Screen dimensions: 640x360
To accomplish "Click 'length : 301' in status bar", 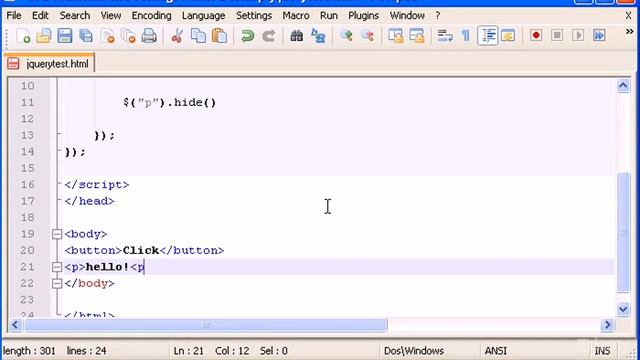I will (29, 351).
